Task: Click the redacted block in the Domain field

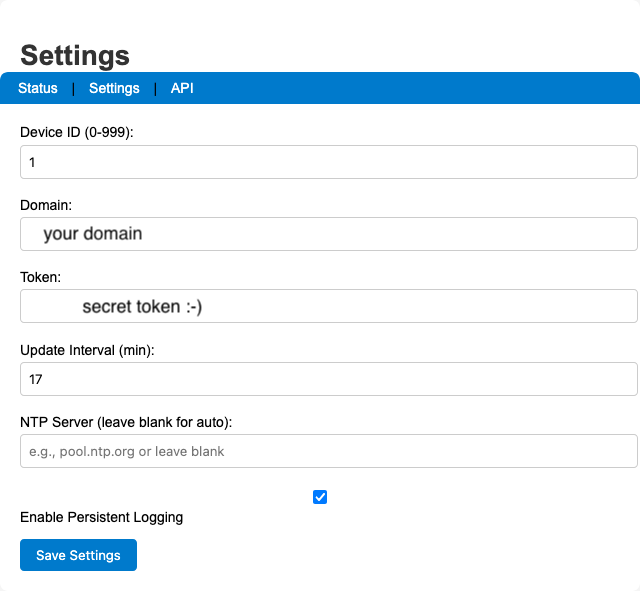Action: (x=60, y=235)
